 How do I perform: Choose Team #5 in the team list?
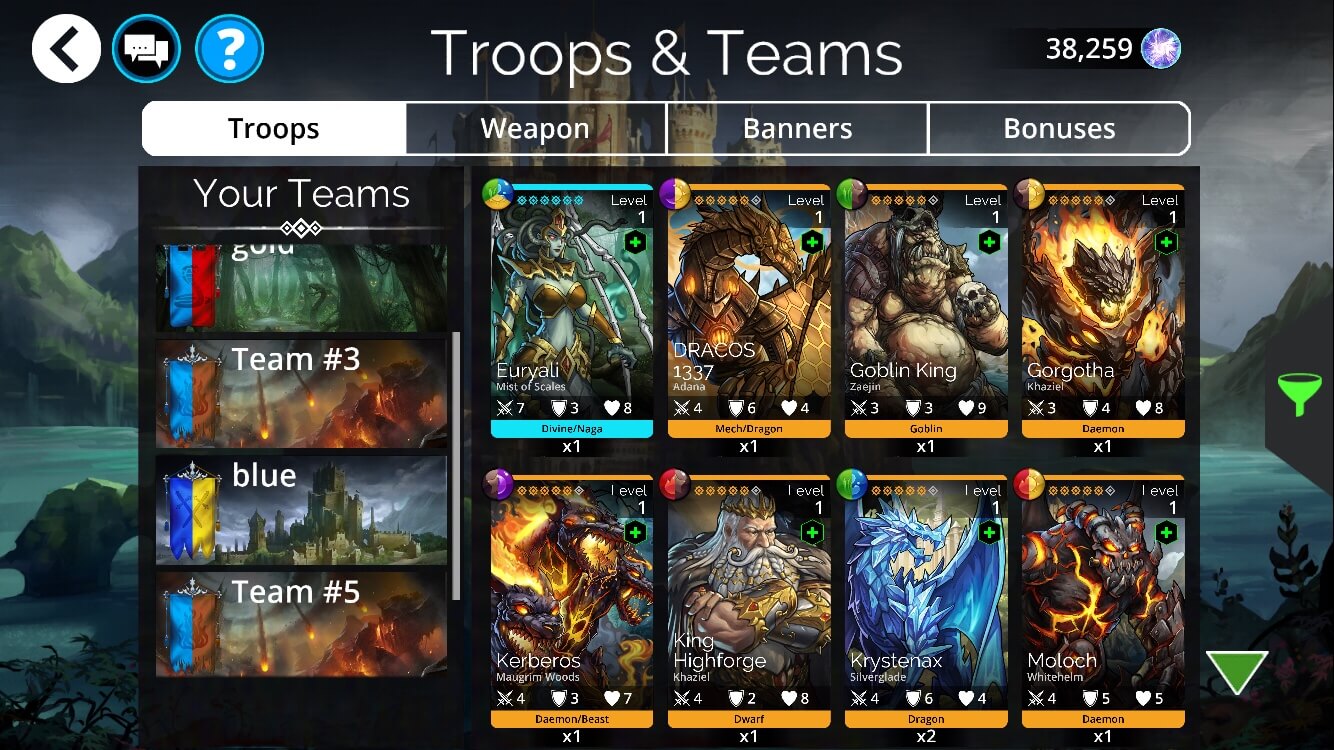point(301,624)
